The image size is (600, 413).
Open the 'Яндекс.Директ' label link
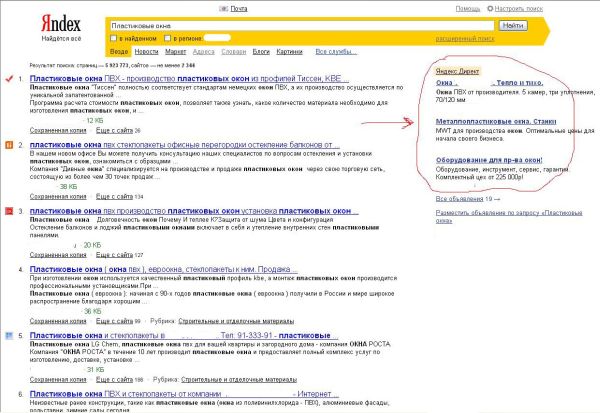[x=457, y=71]
